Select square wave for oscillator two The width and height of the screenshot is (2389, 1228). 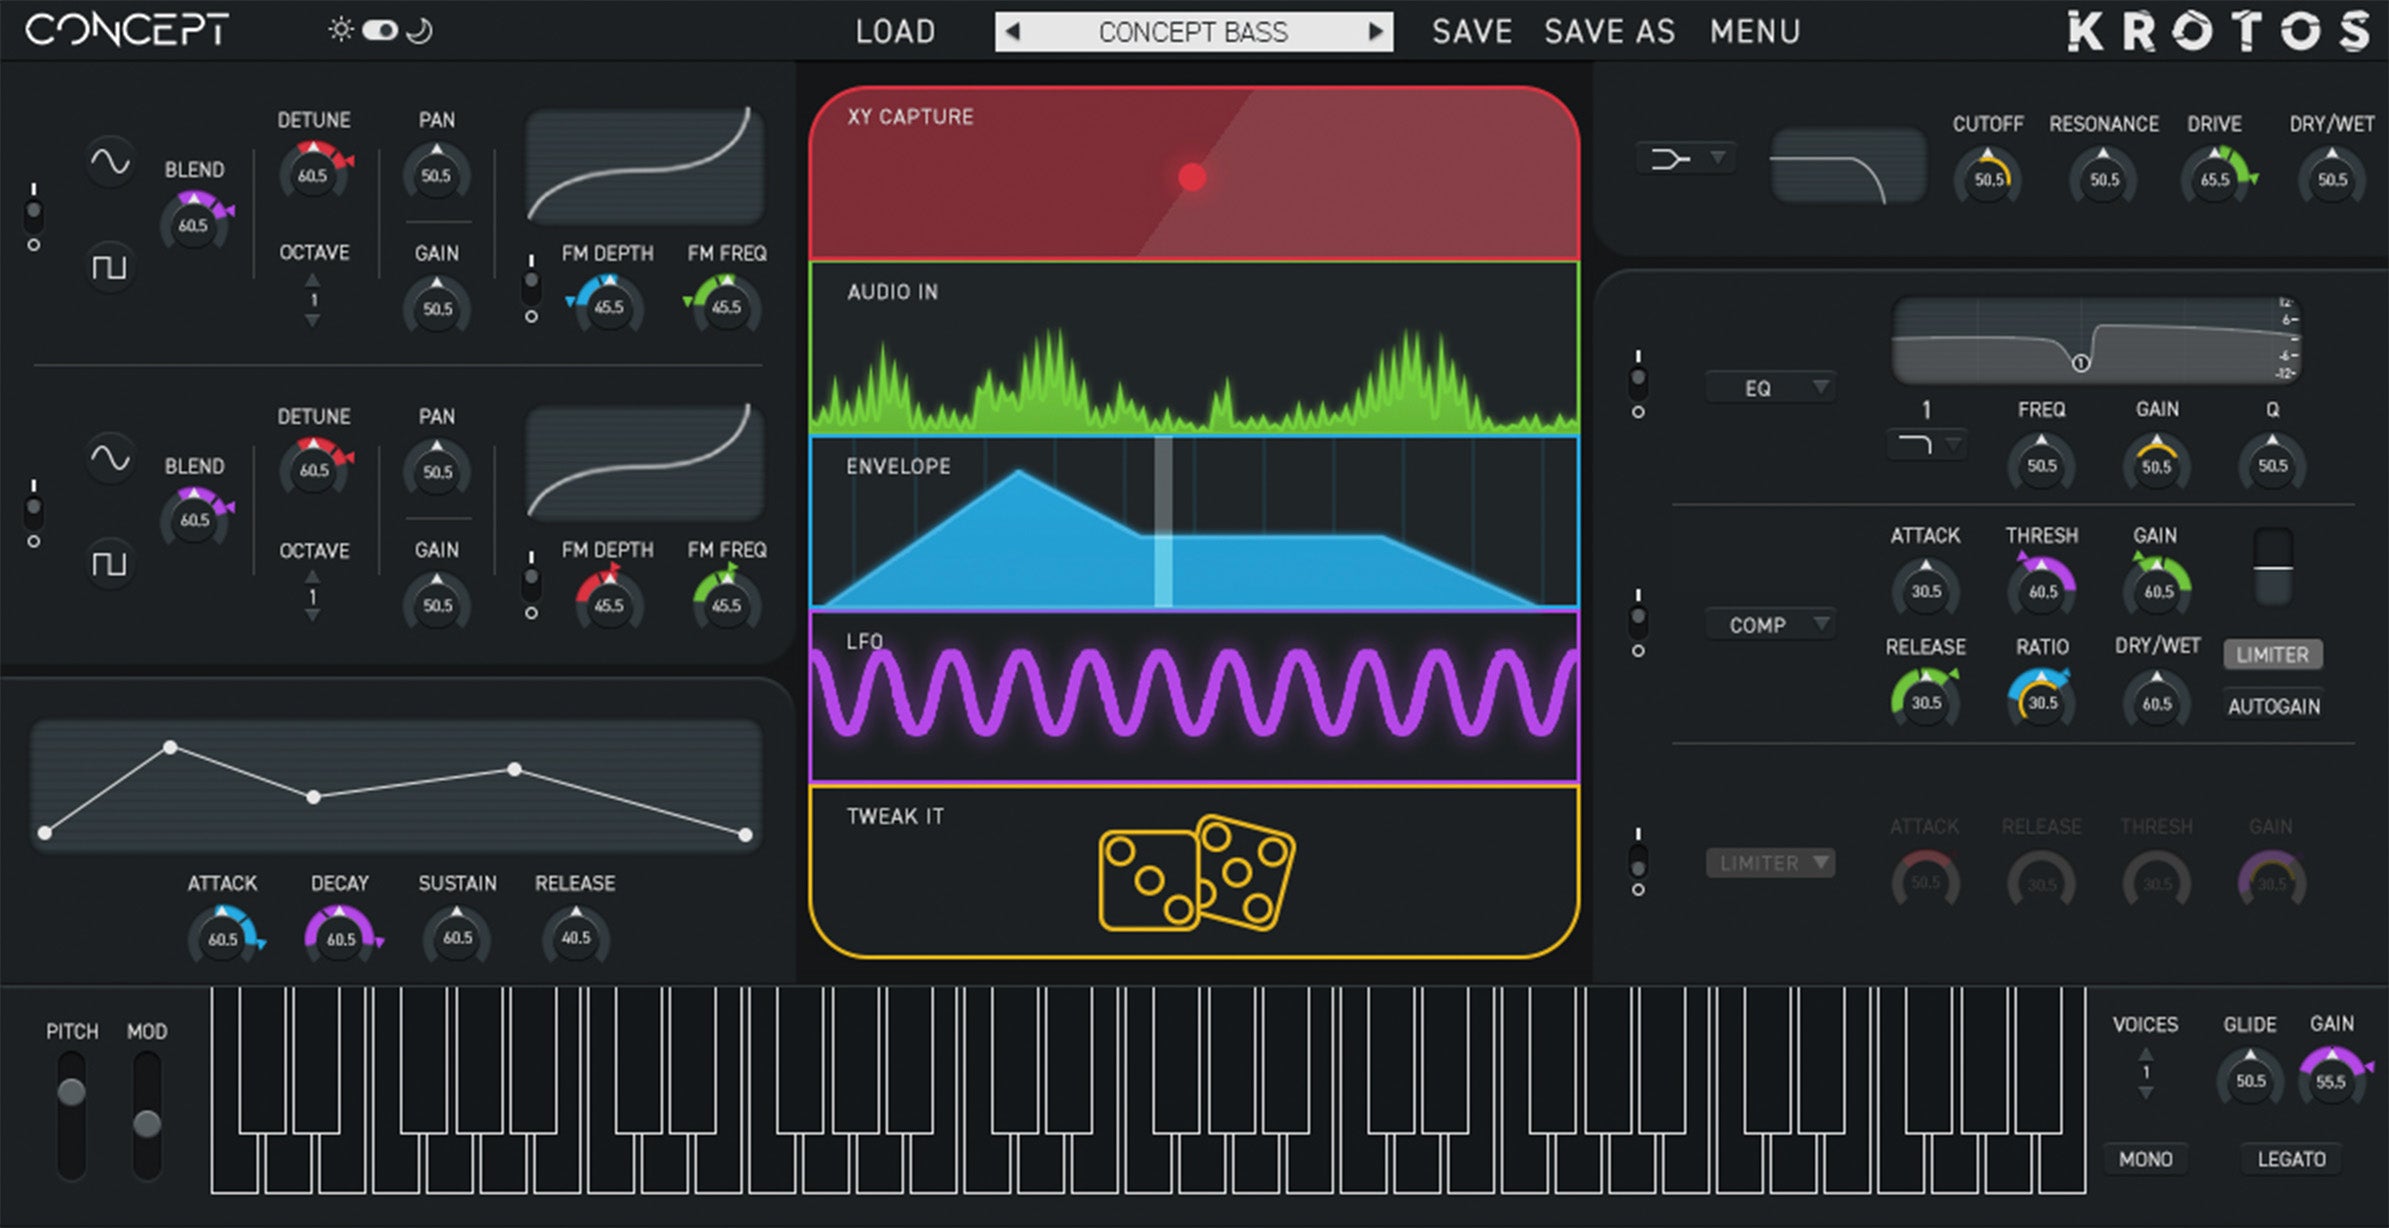point(109,563)
